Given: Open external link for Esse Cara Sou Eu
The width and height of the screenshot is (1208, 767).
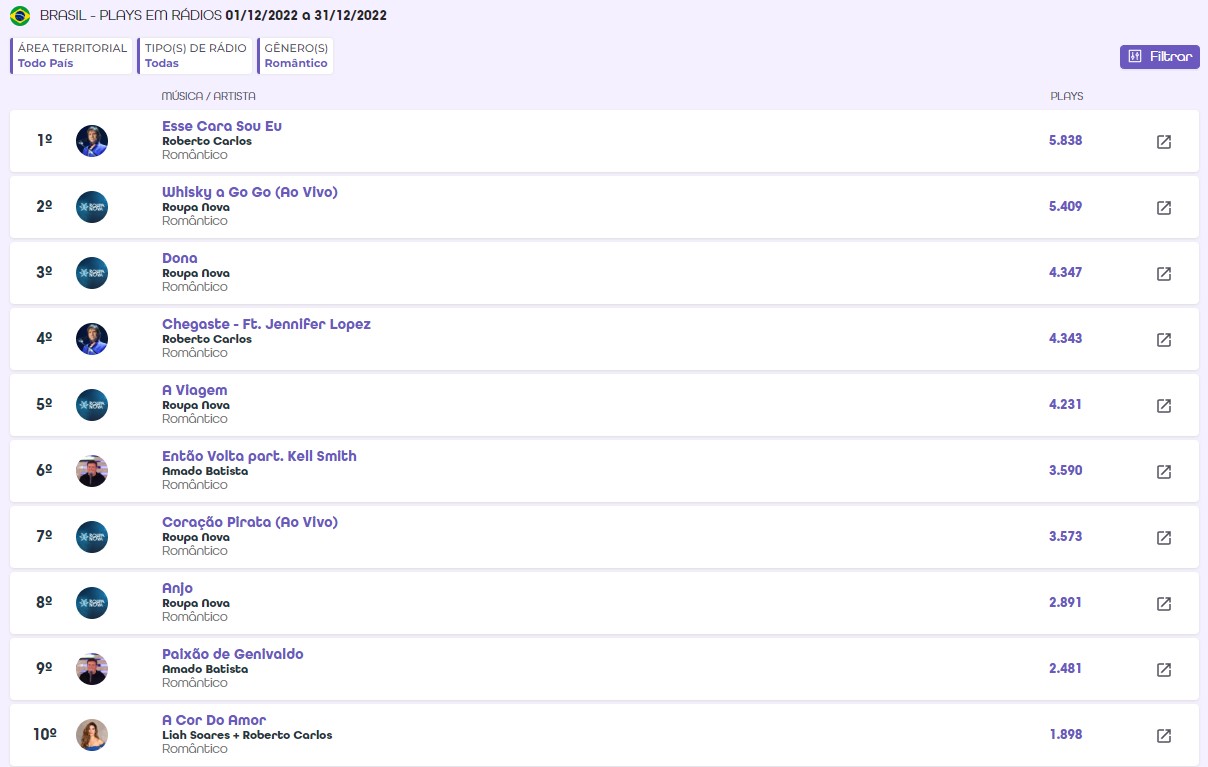Looking at the screenshot, I should (1164, 142).
